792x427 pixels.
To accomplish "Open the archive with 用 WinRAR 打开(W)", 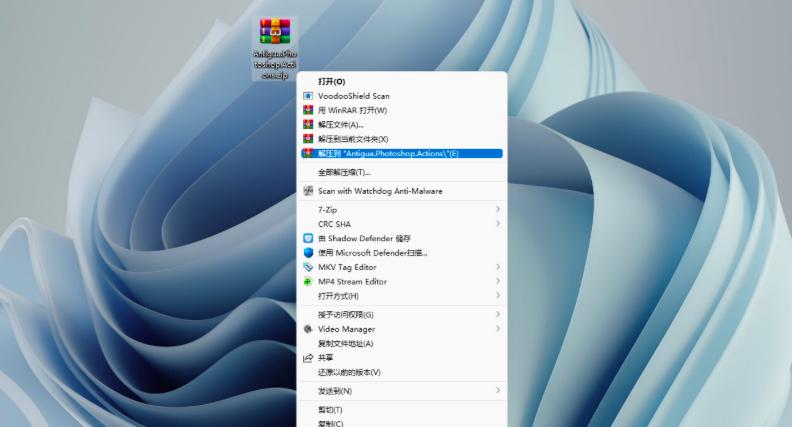I will (402, 110).
